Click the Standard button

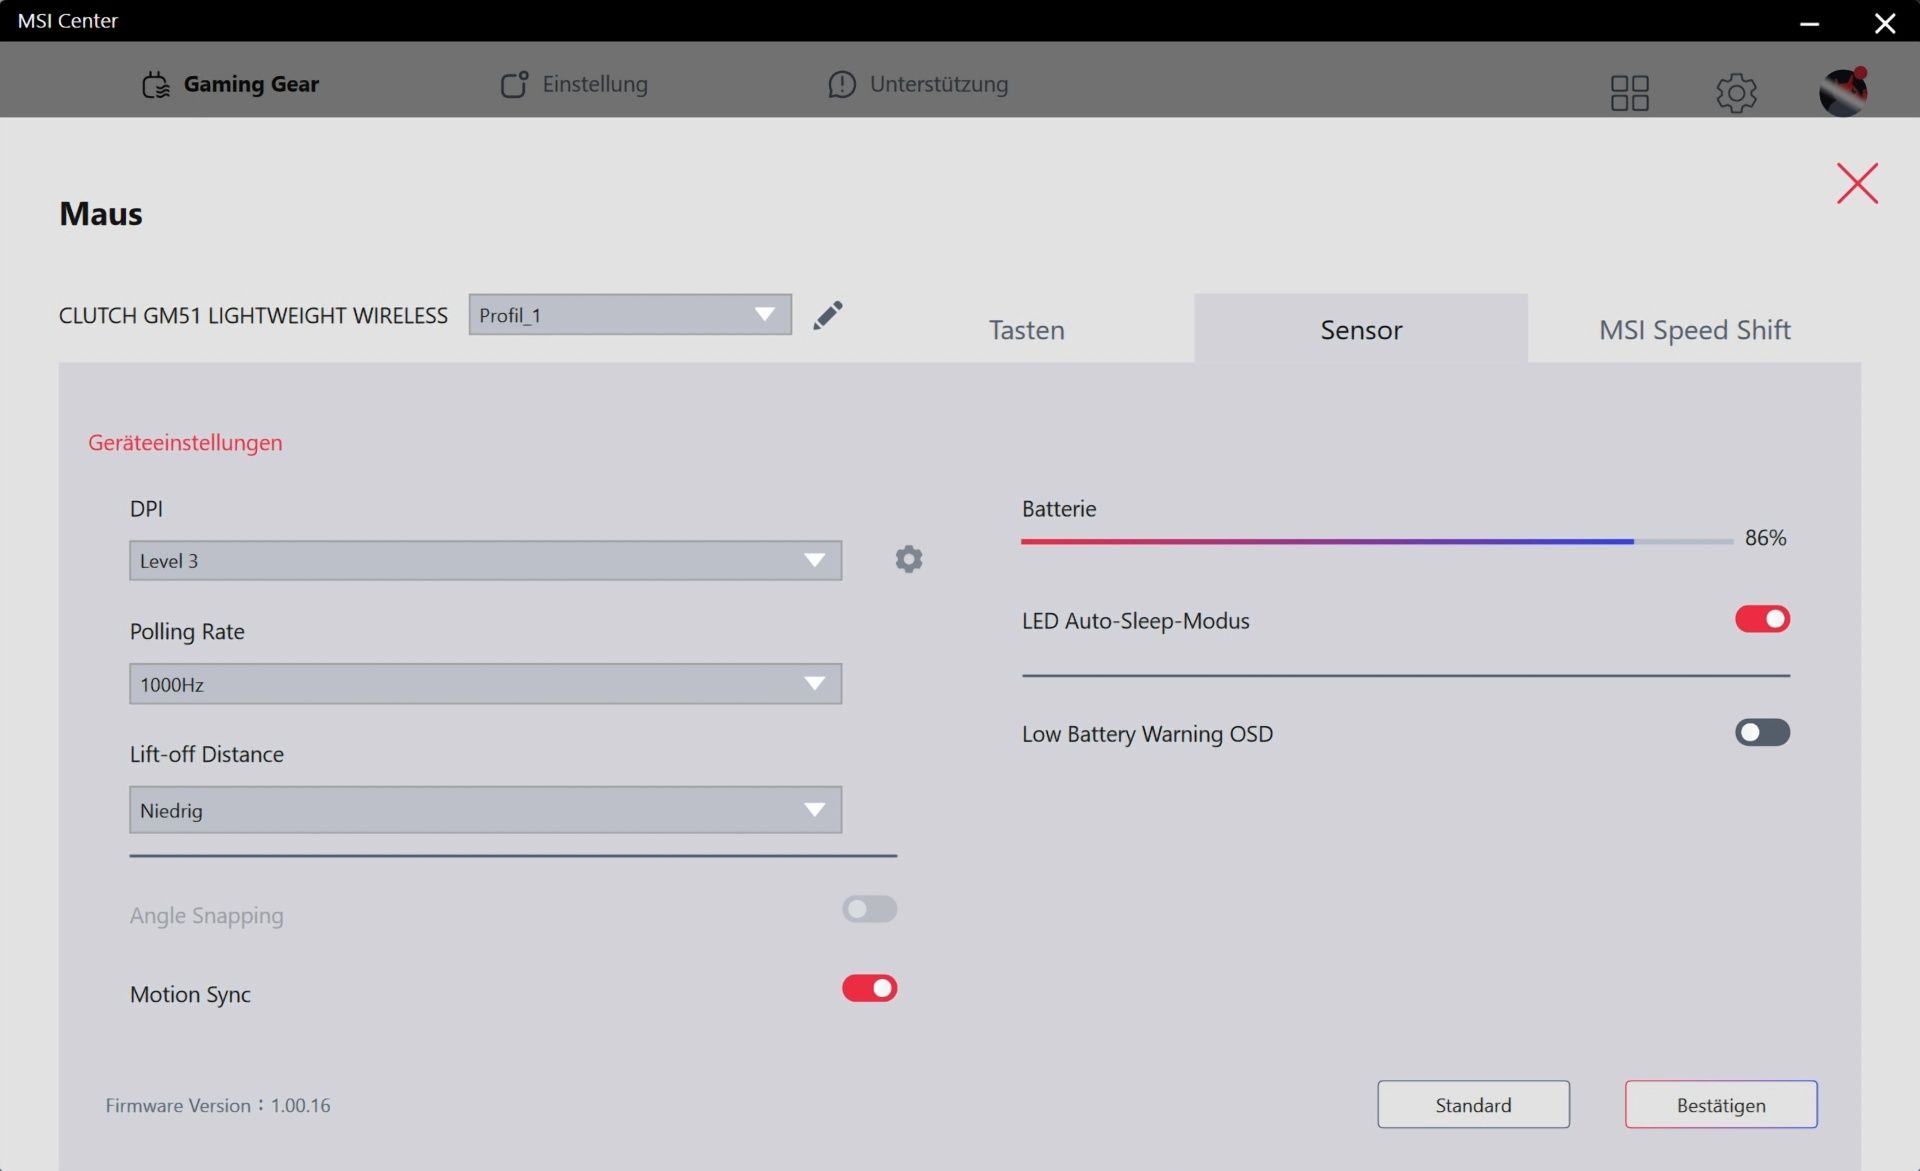point(1473,1104)
